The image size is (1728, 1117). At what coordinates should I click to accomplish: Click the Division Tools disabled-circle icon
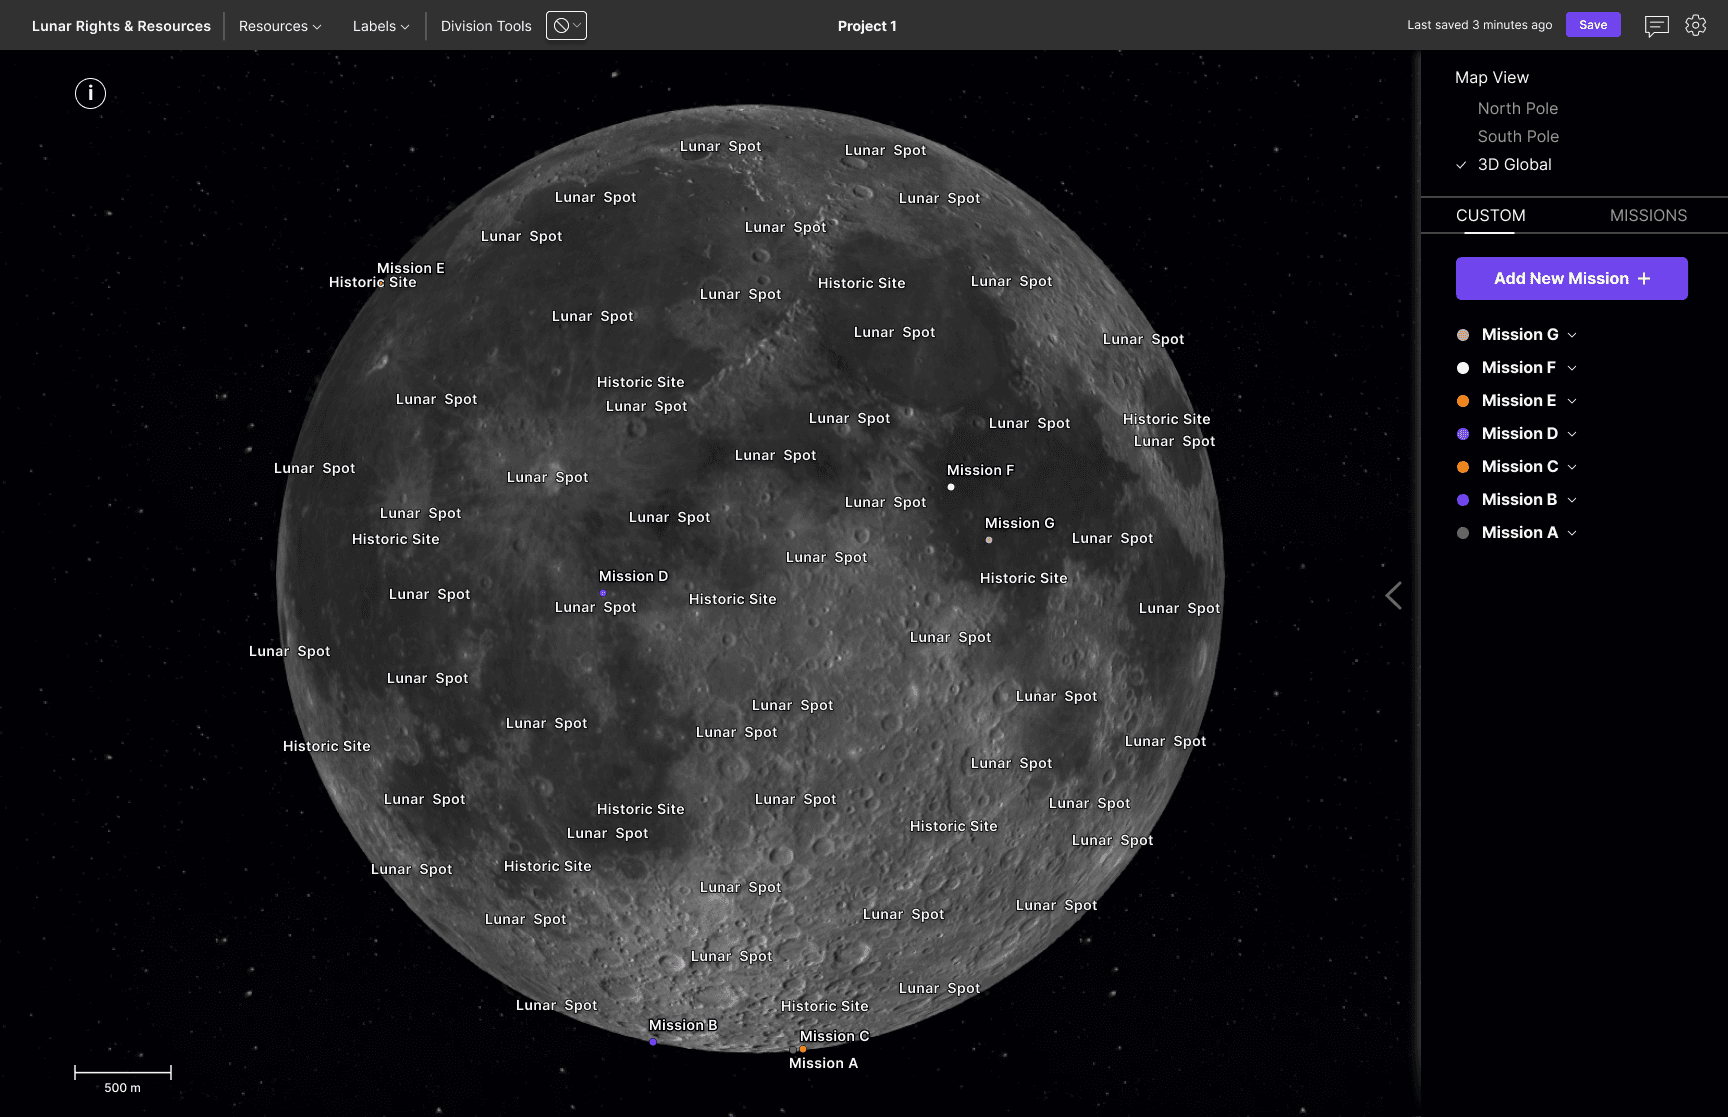pos(566,26)
